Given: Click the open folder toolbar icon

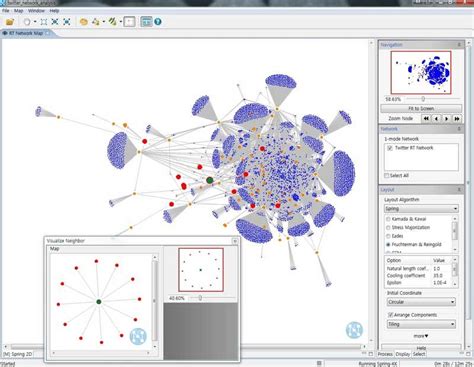Looking at the screenshot, I should pos(10,22).
